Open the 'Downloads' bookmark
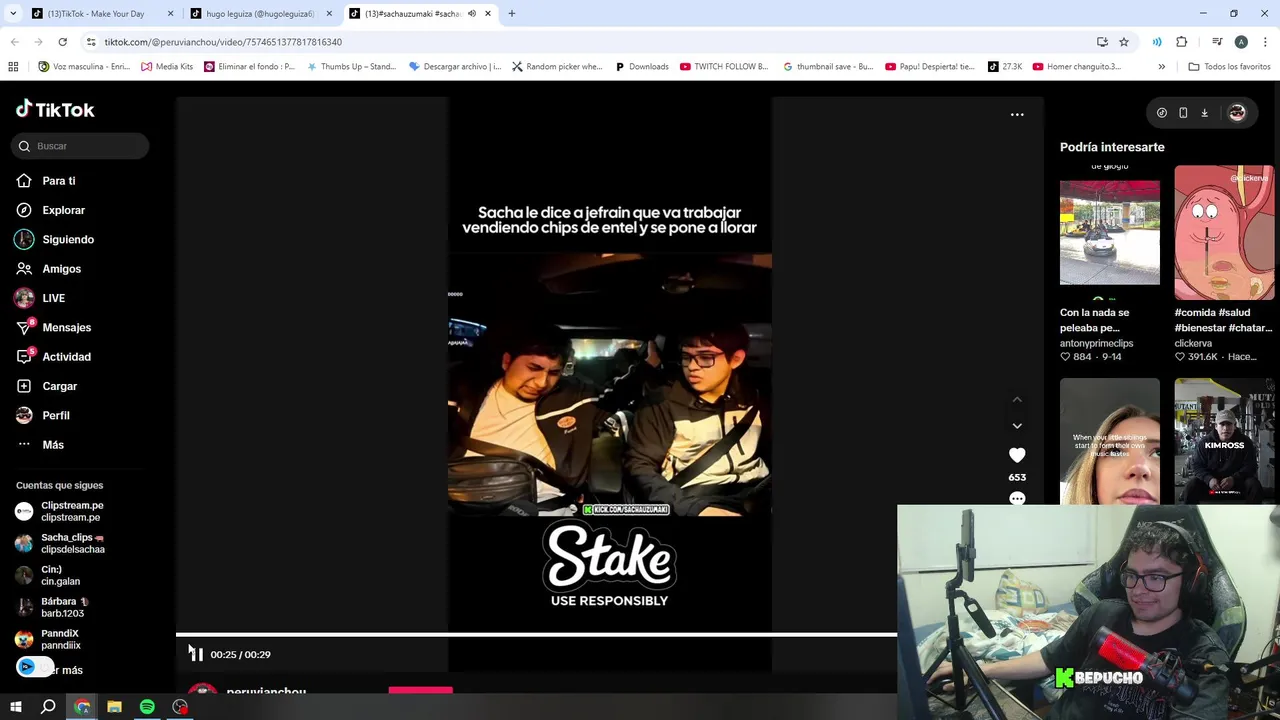 [x=641, y=67]
